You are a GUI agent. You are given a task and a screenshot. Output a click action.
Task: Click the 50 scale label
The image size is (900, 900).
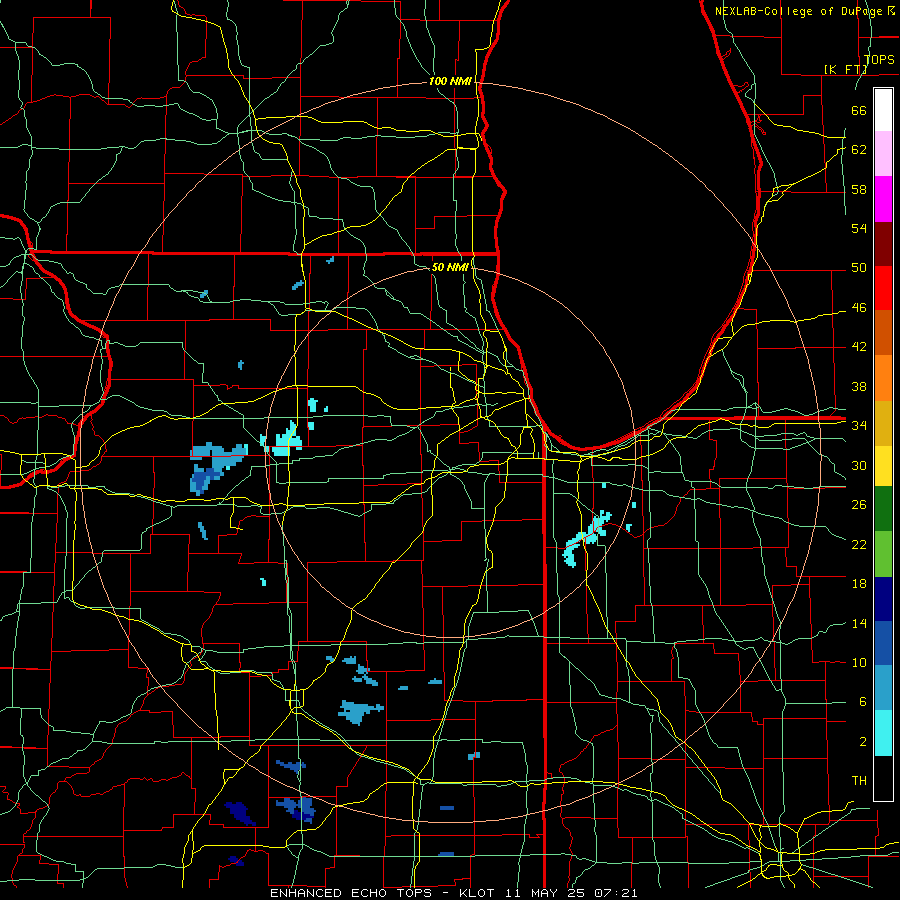pos(859,268)
